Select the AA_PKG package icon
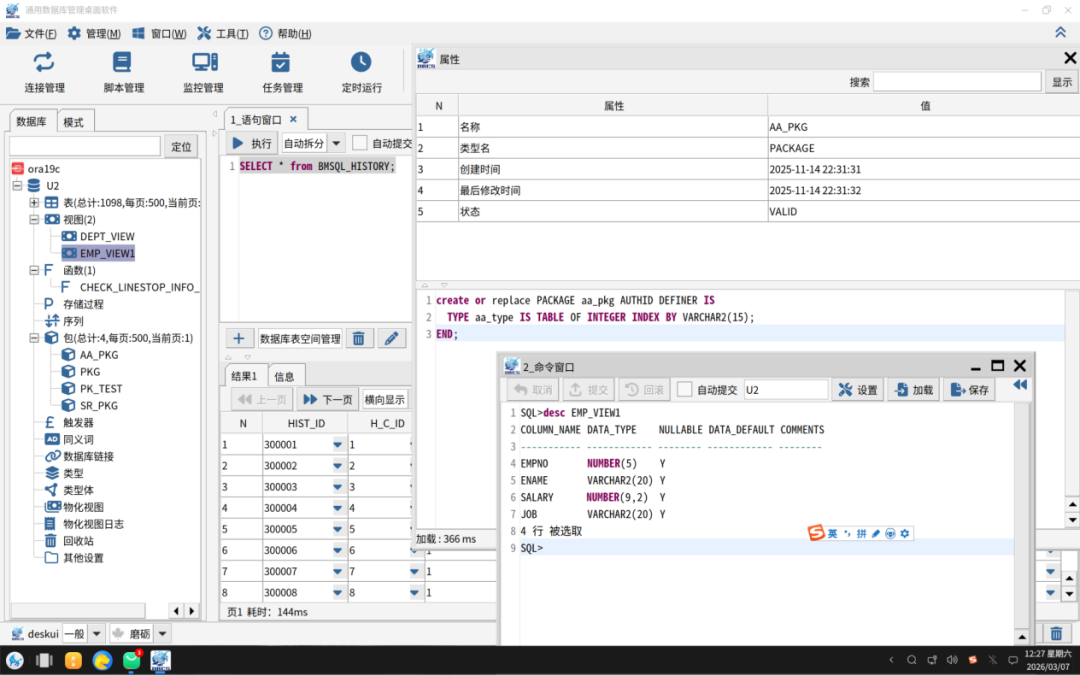 click(x=68, y=355)
